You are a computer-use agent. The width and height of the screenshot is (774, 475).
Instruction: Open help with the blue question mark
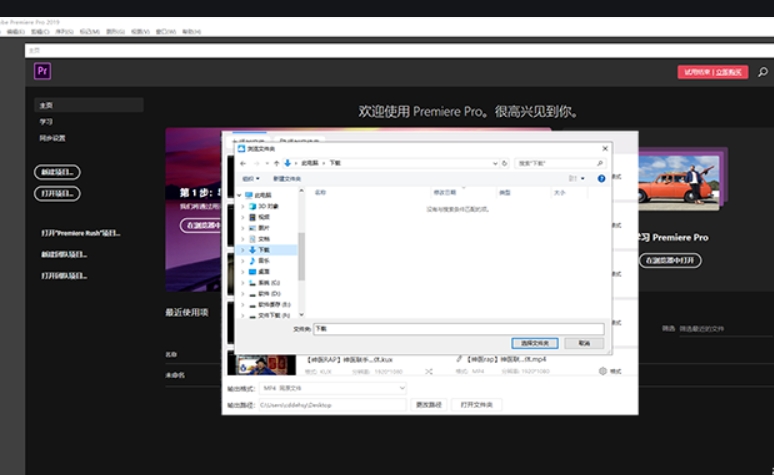coord(601,179)
